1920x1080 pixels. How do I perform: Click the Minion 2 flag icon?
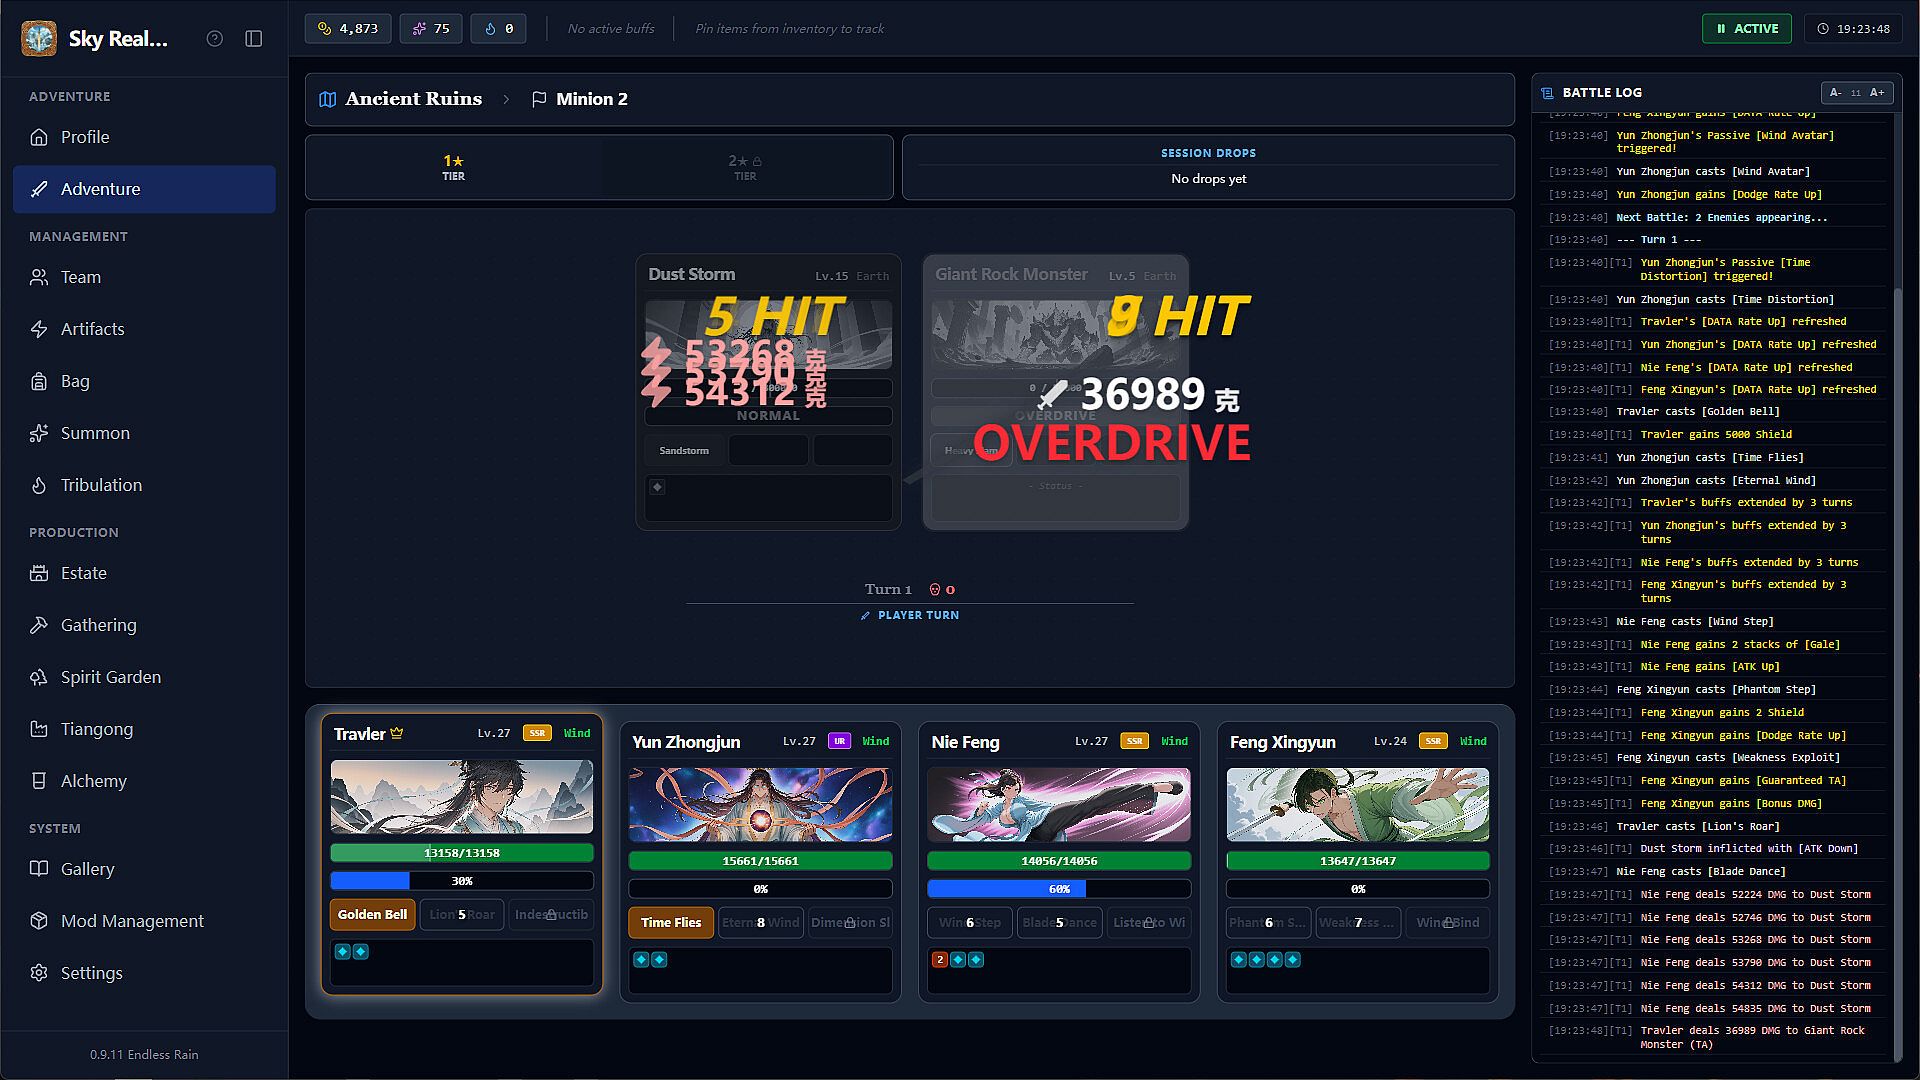[539, 99]
